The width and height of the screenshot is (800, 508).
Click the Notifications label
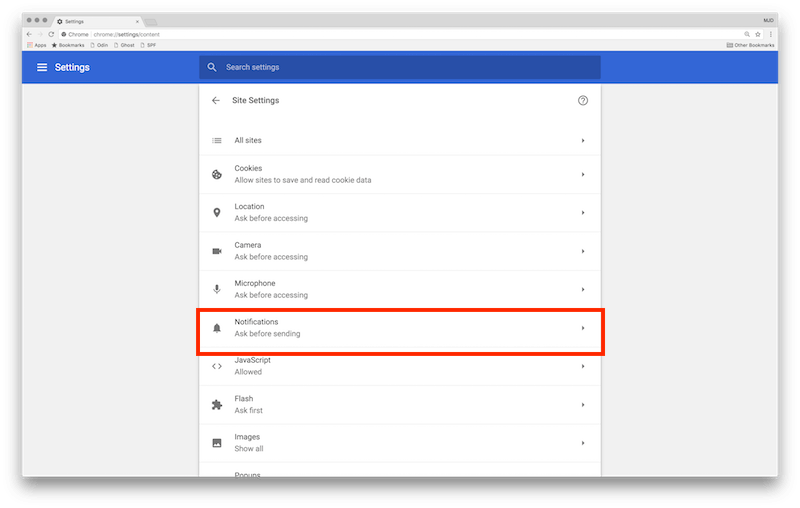(256, 322)
